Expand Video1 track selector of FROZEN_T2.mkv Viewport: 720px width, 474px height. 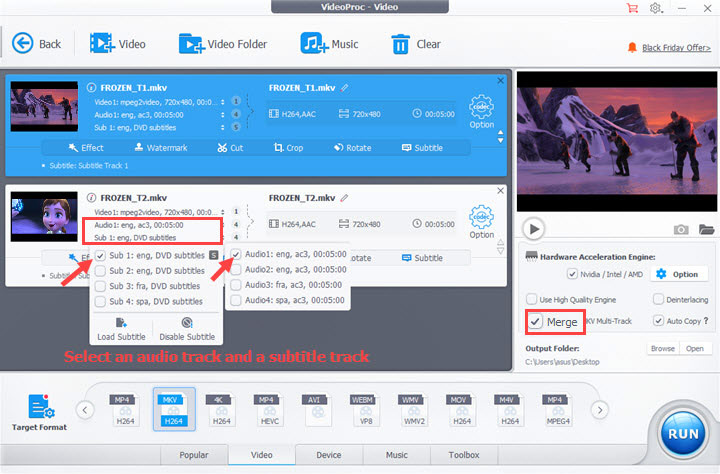tap(223, 212)
